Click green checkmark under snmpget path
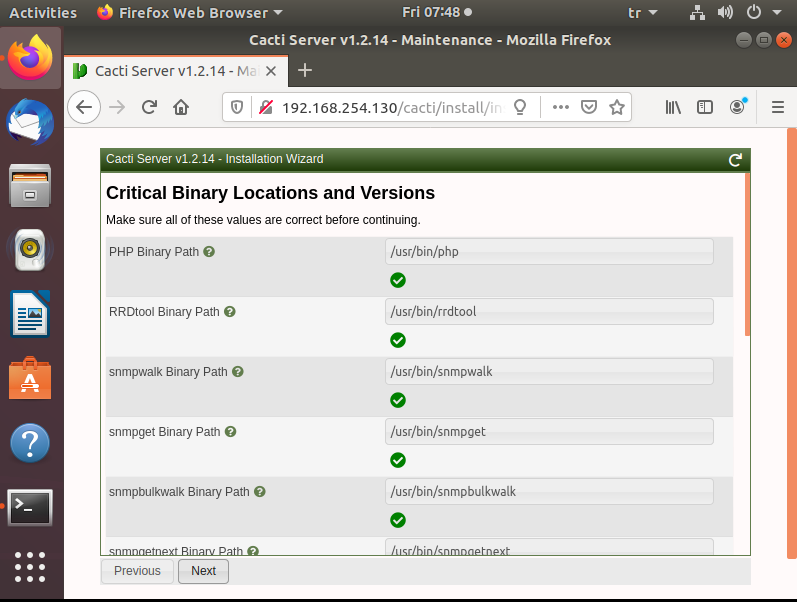 pyautogui.click(x=398, y=460)
